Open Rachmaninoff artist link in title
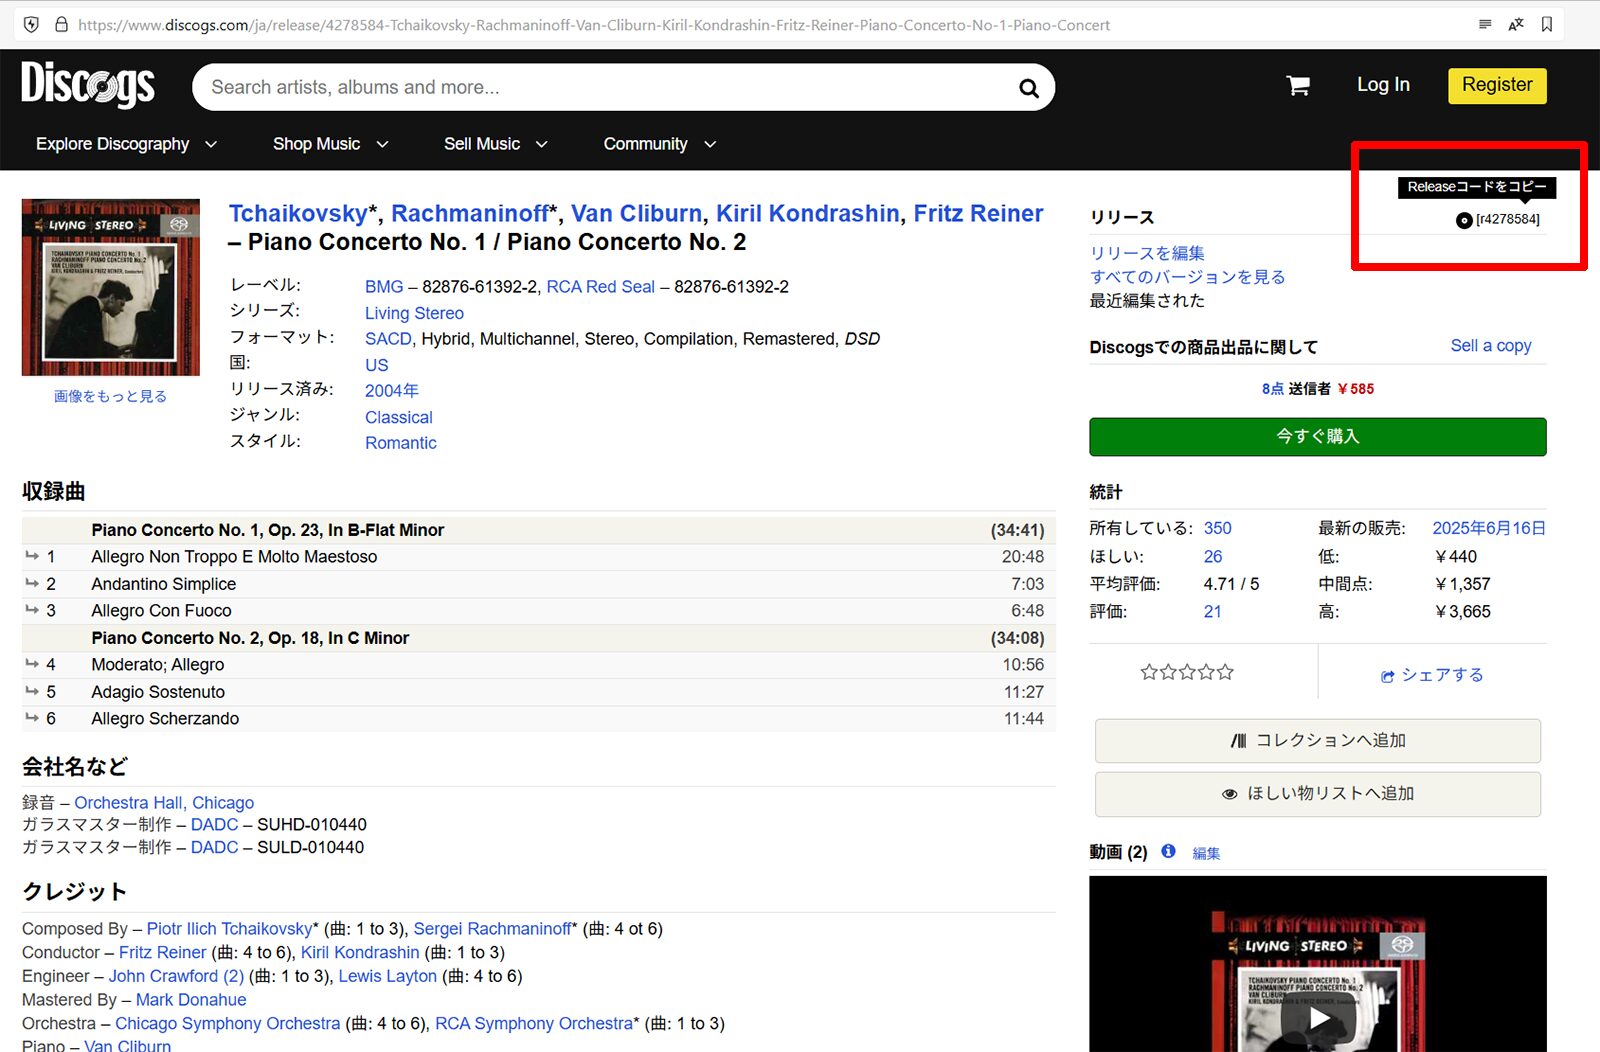 click(470, 214)
